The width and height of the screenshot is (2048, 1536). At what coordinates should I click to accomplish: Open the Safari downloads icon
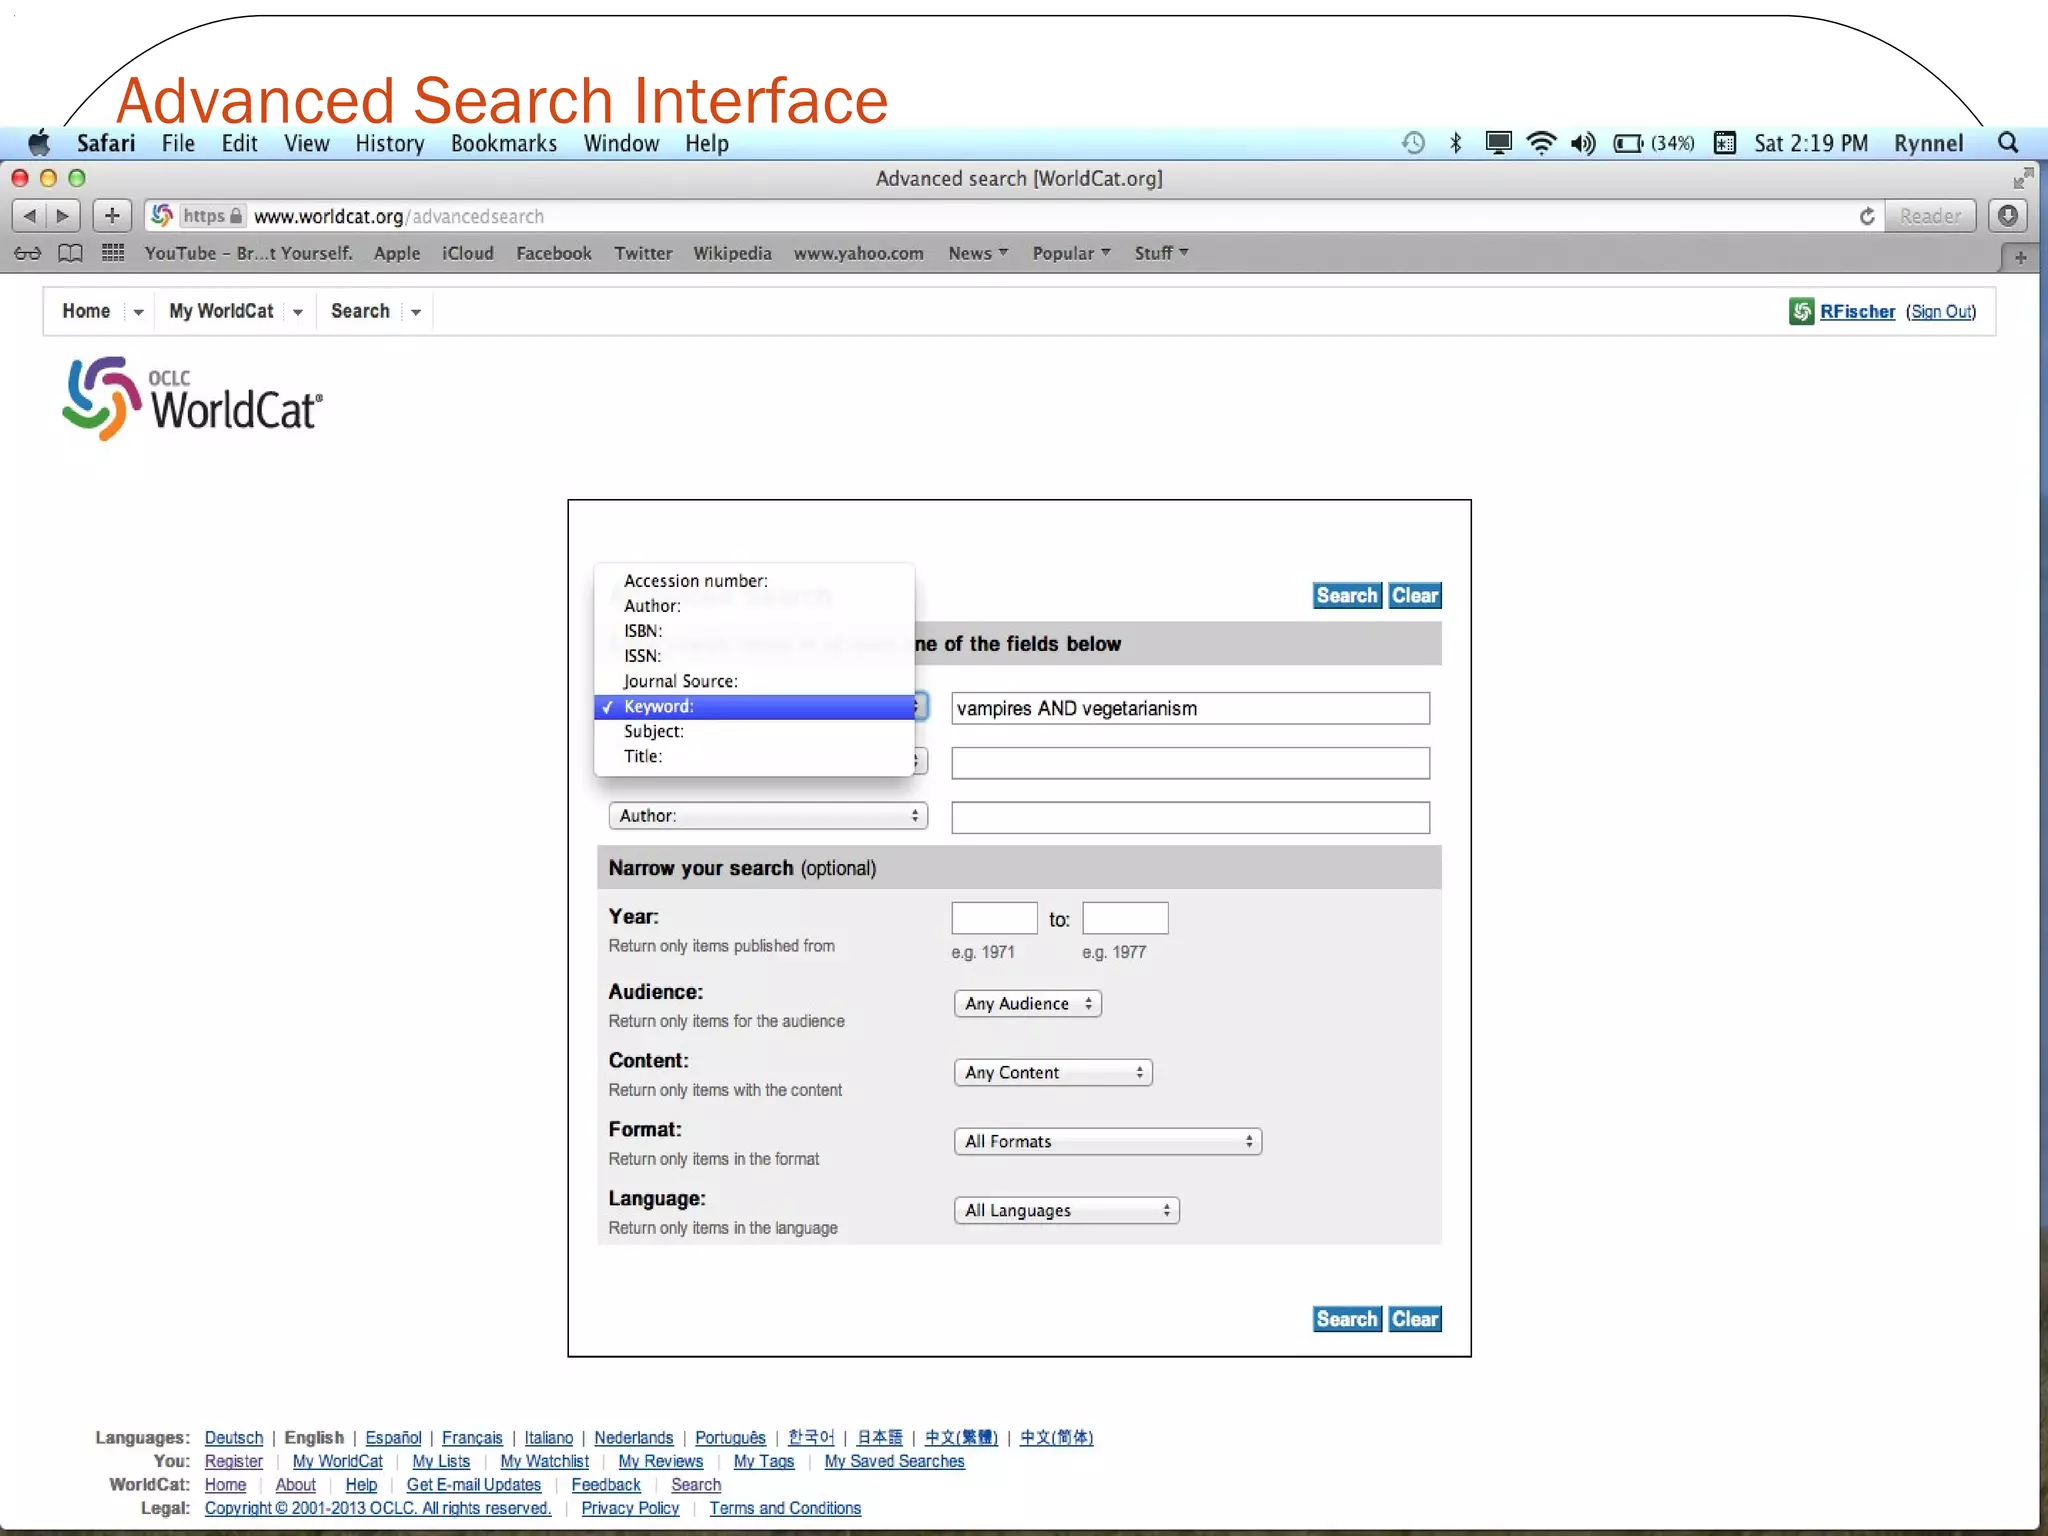2007,216
